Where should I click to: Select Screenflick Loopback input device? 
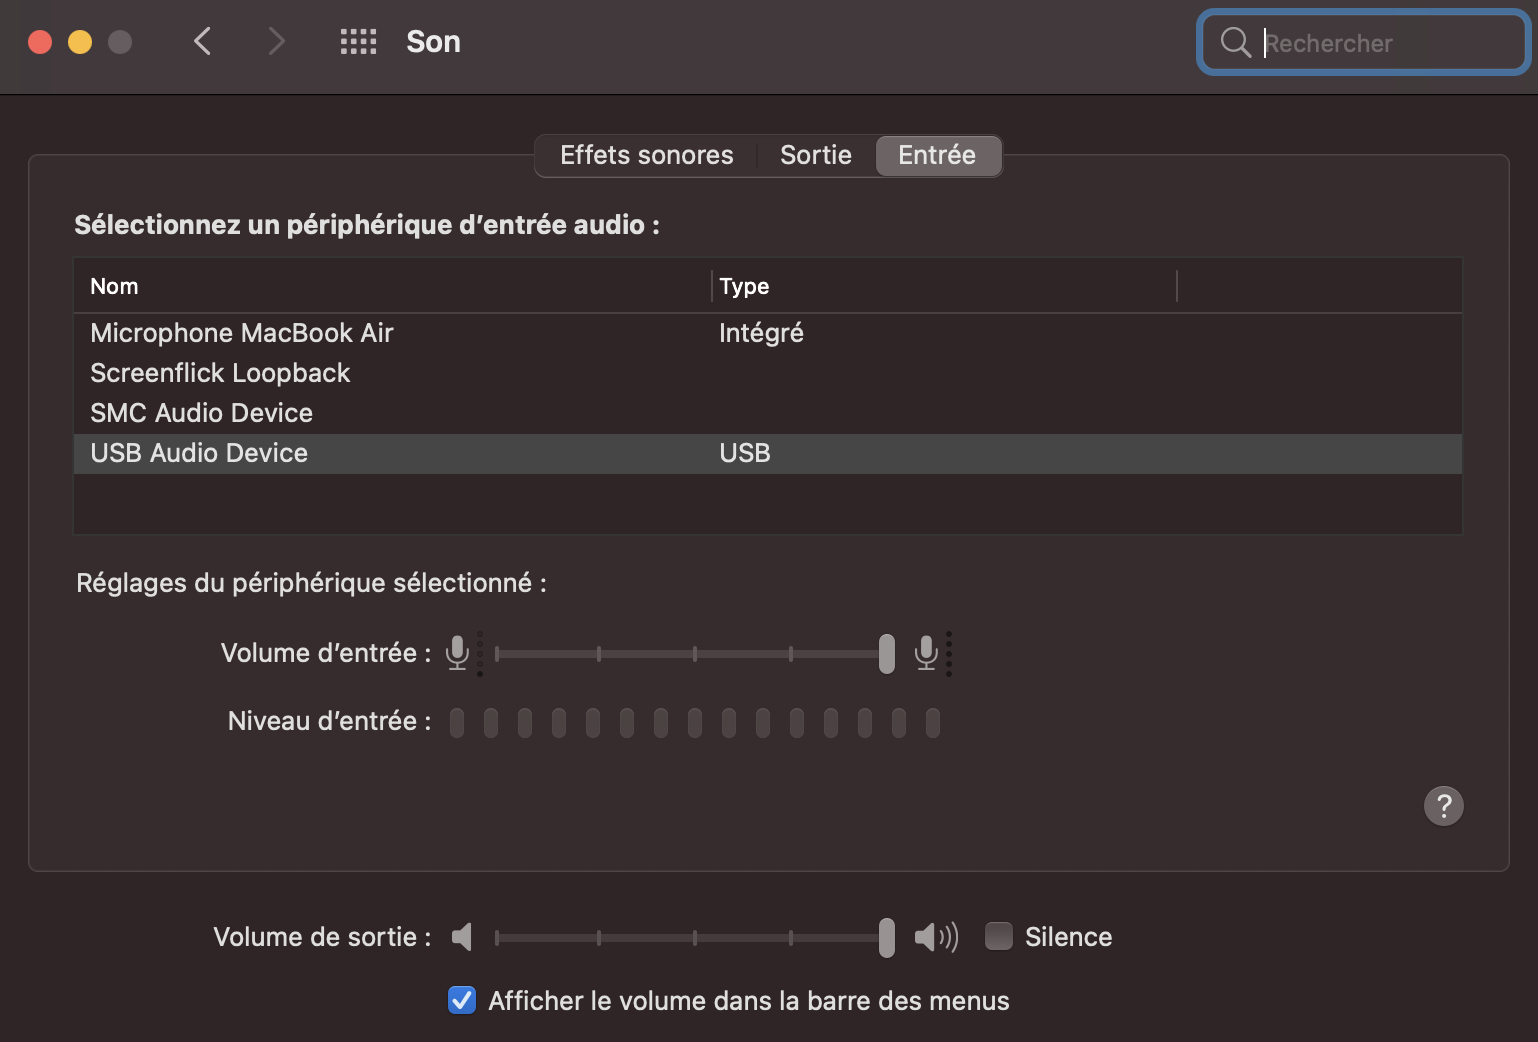[x=768, y=373]
